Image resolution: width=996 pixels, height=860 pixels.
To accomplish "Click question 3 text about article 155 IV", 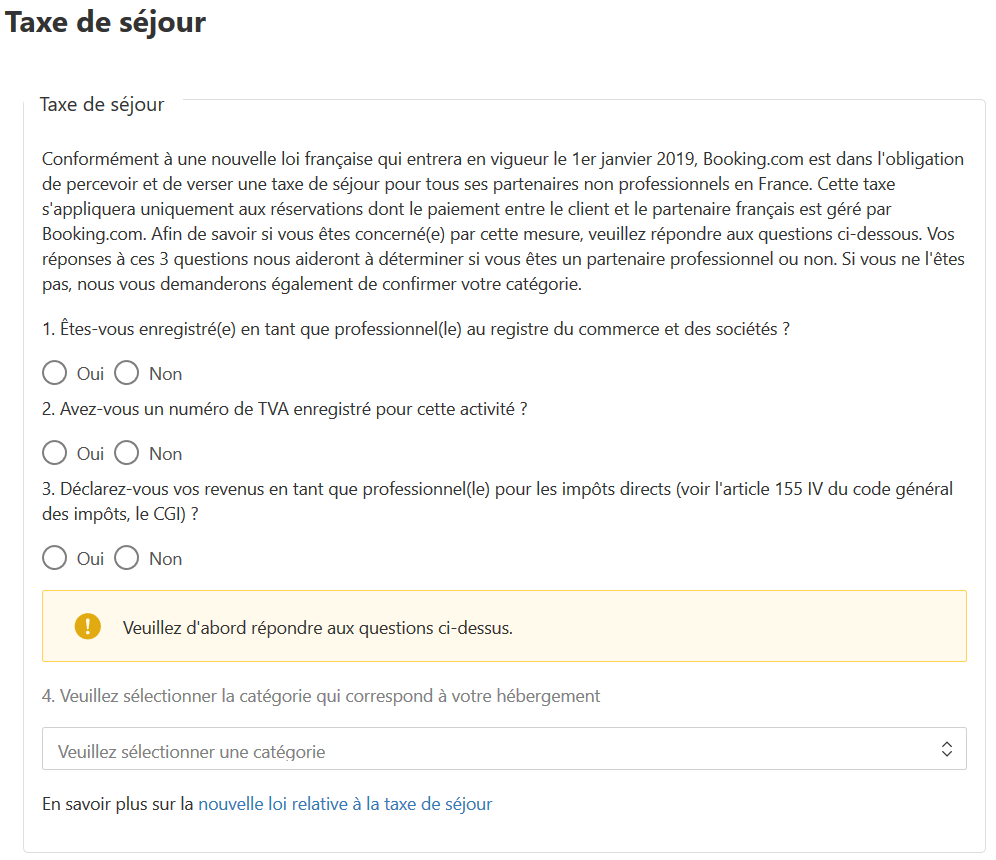I will click(x=497, y=501).
